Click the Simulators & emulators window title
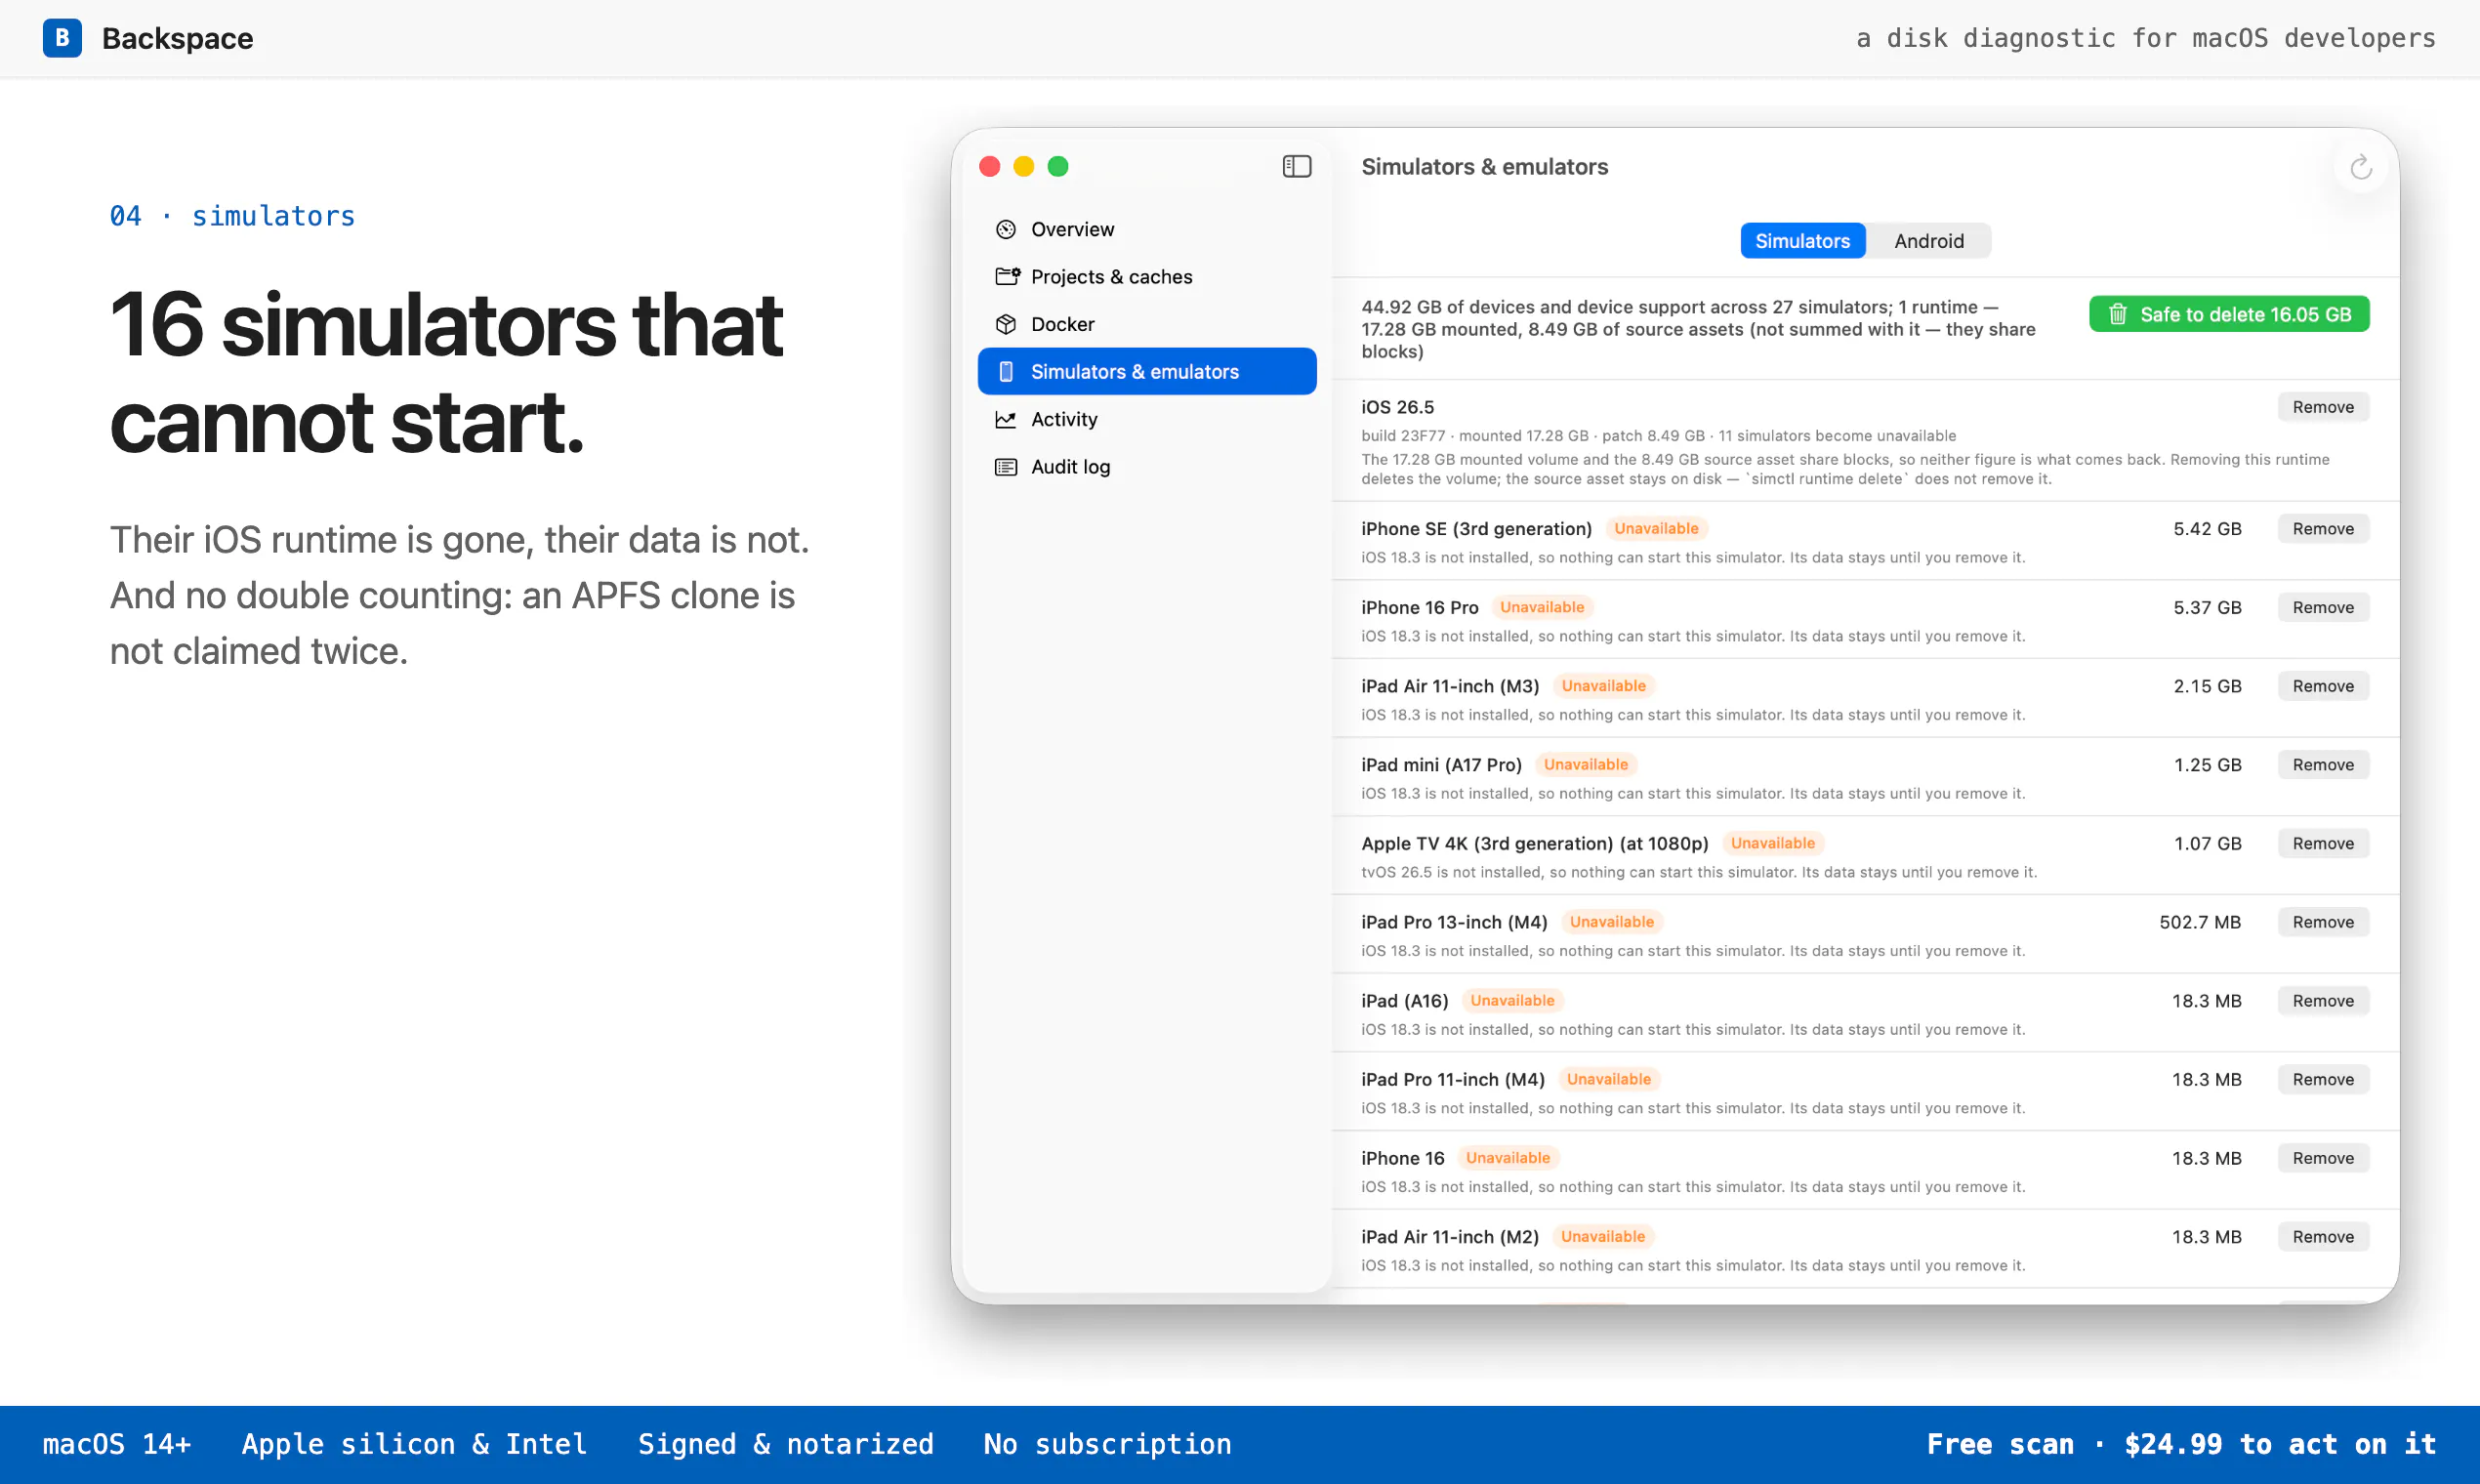 [x=1484, y=167]
